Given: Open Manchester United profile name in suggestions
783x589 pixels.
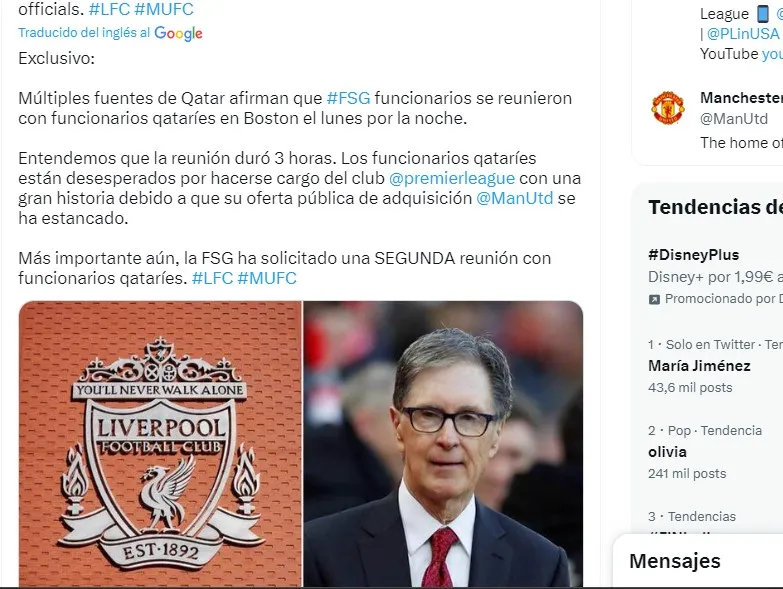Looking at the screenshot, I should click(742, 98).
